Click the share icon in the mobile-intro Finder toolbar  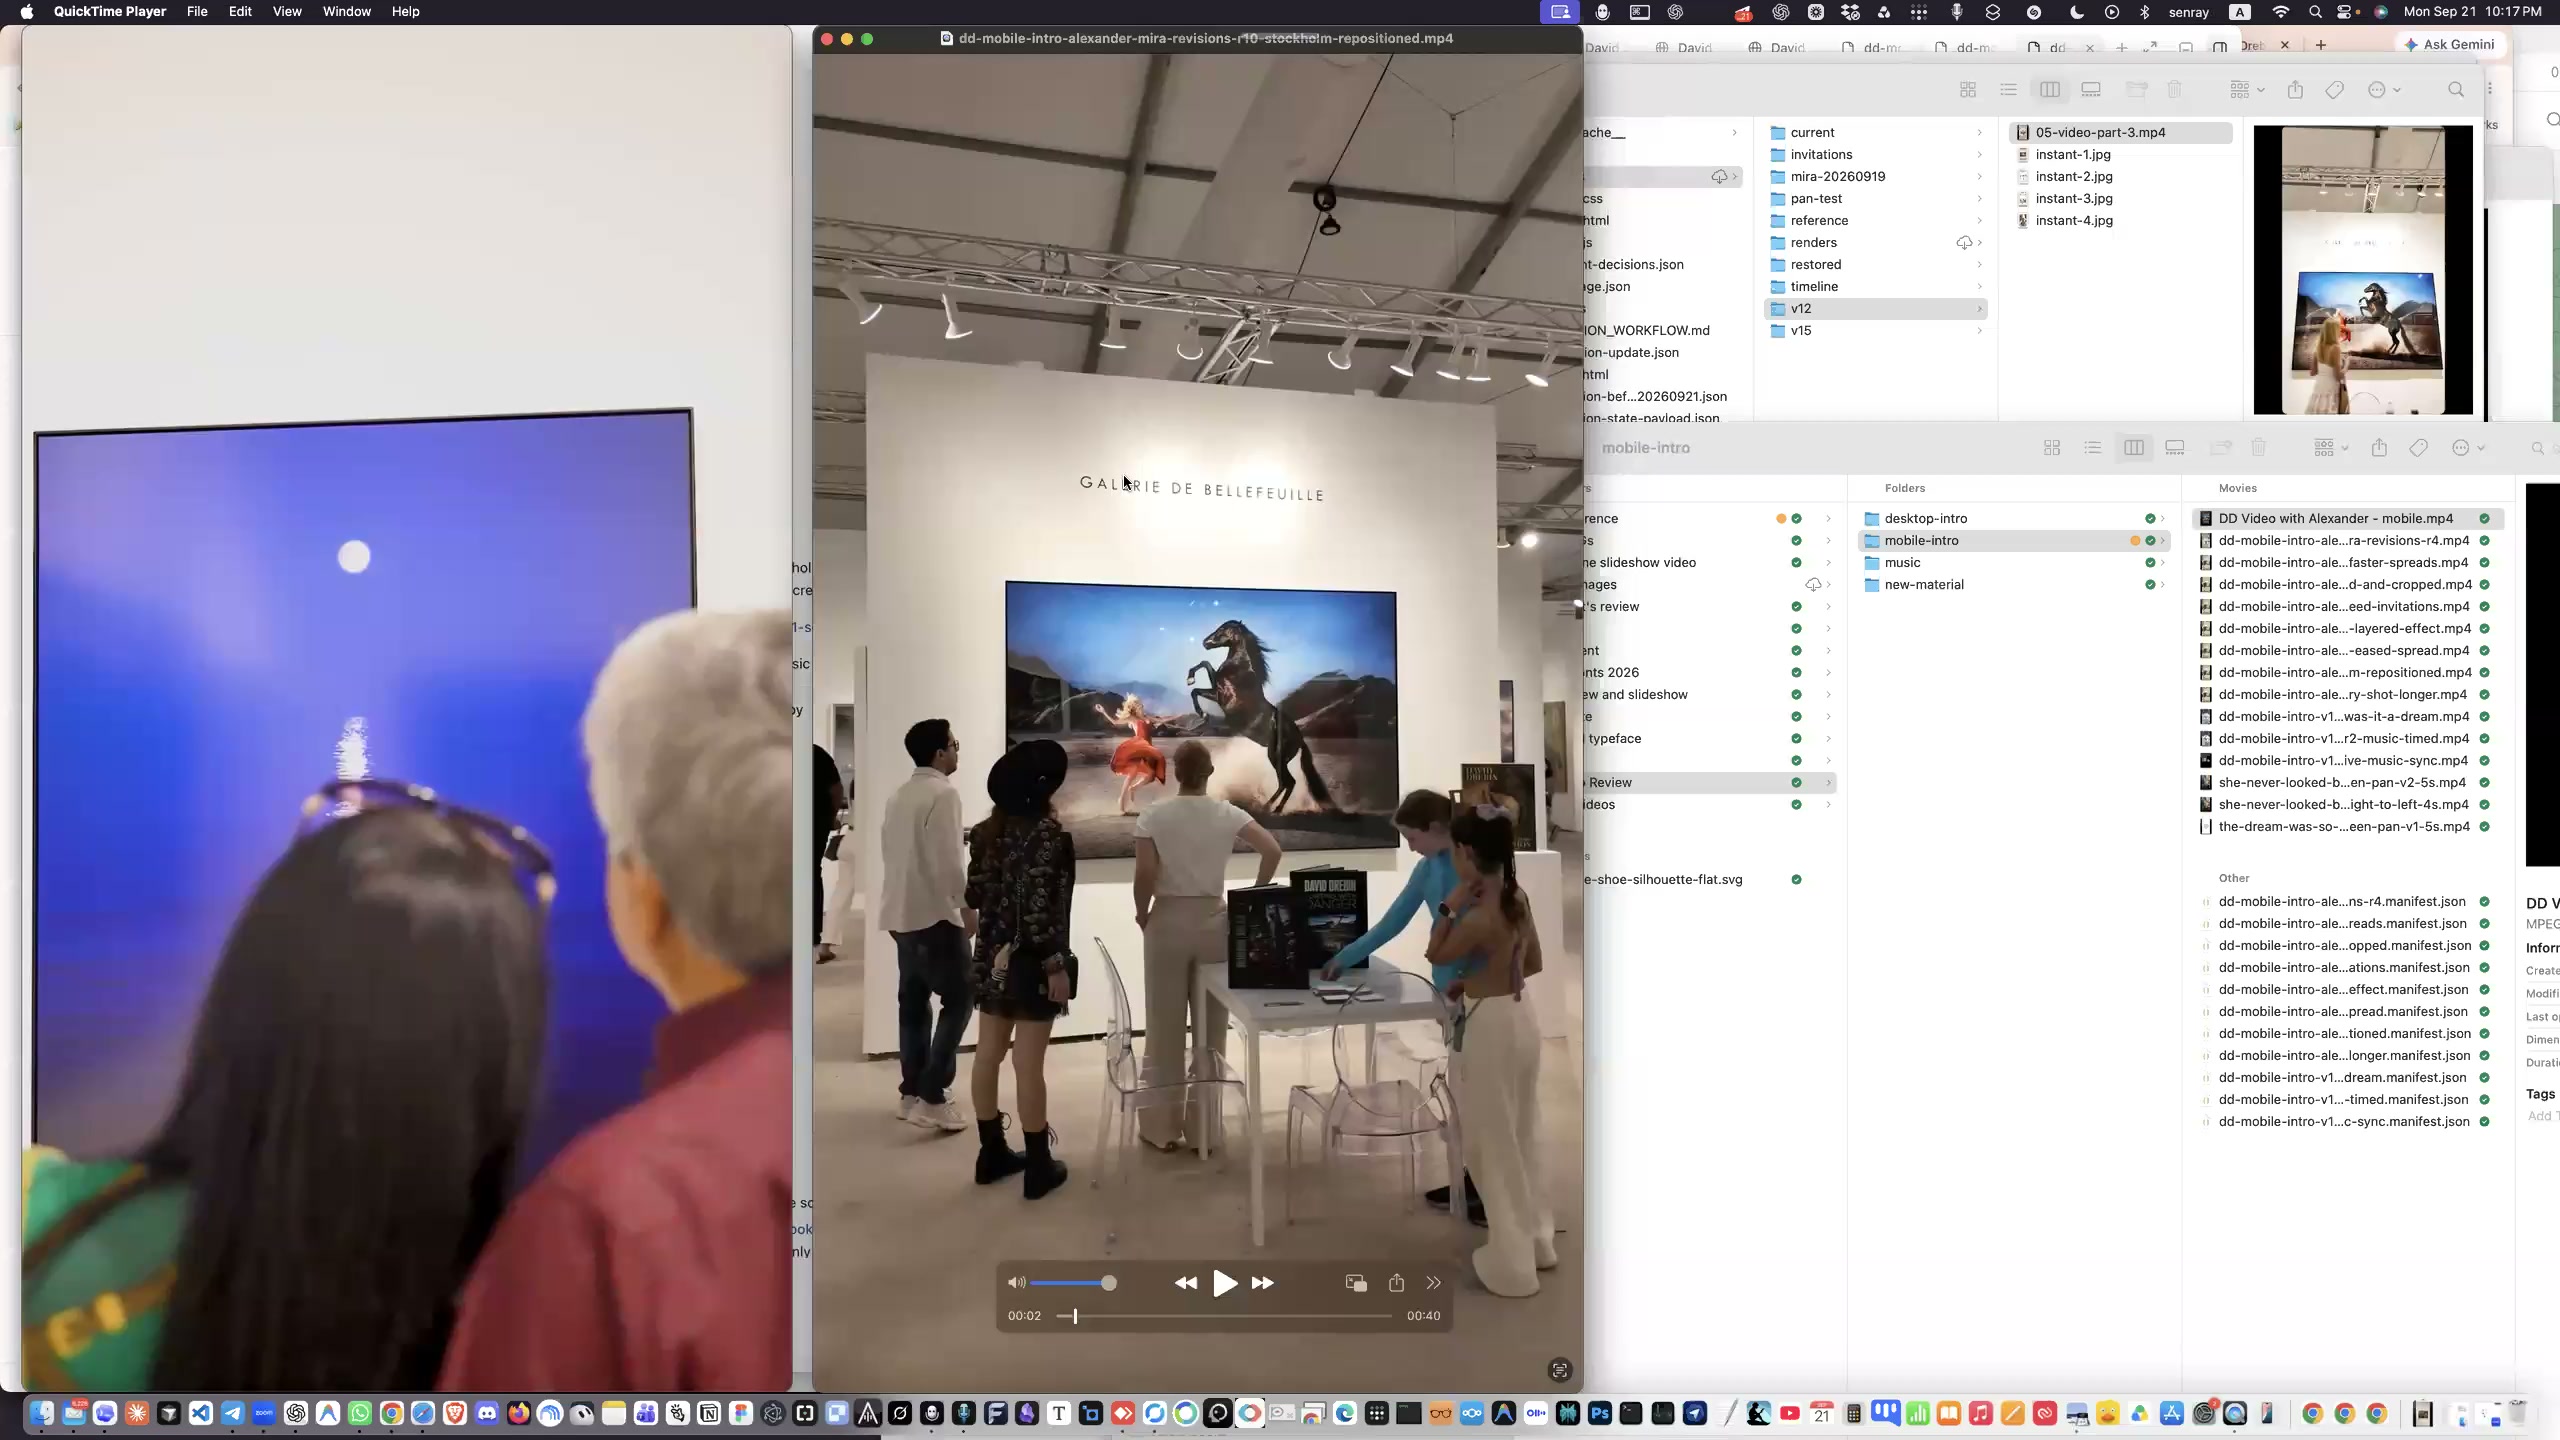click(2379, 448)
